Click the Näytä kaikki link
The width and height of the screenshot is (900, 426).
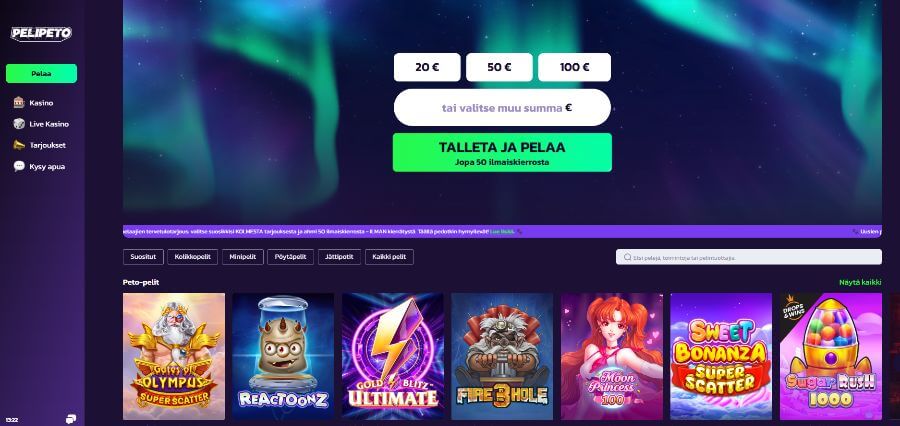[x=860, y=282]
